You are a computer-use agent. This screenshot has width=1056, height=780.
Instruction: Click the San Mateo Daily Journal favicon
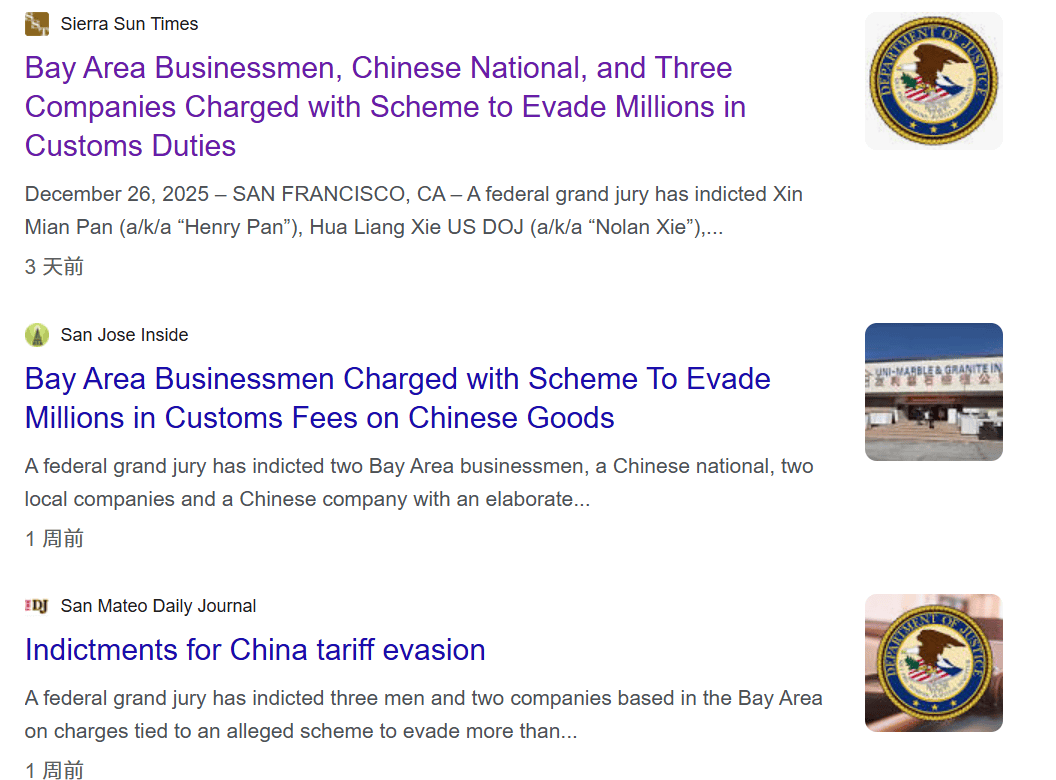[37, 606]
